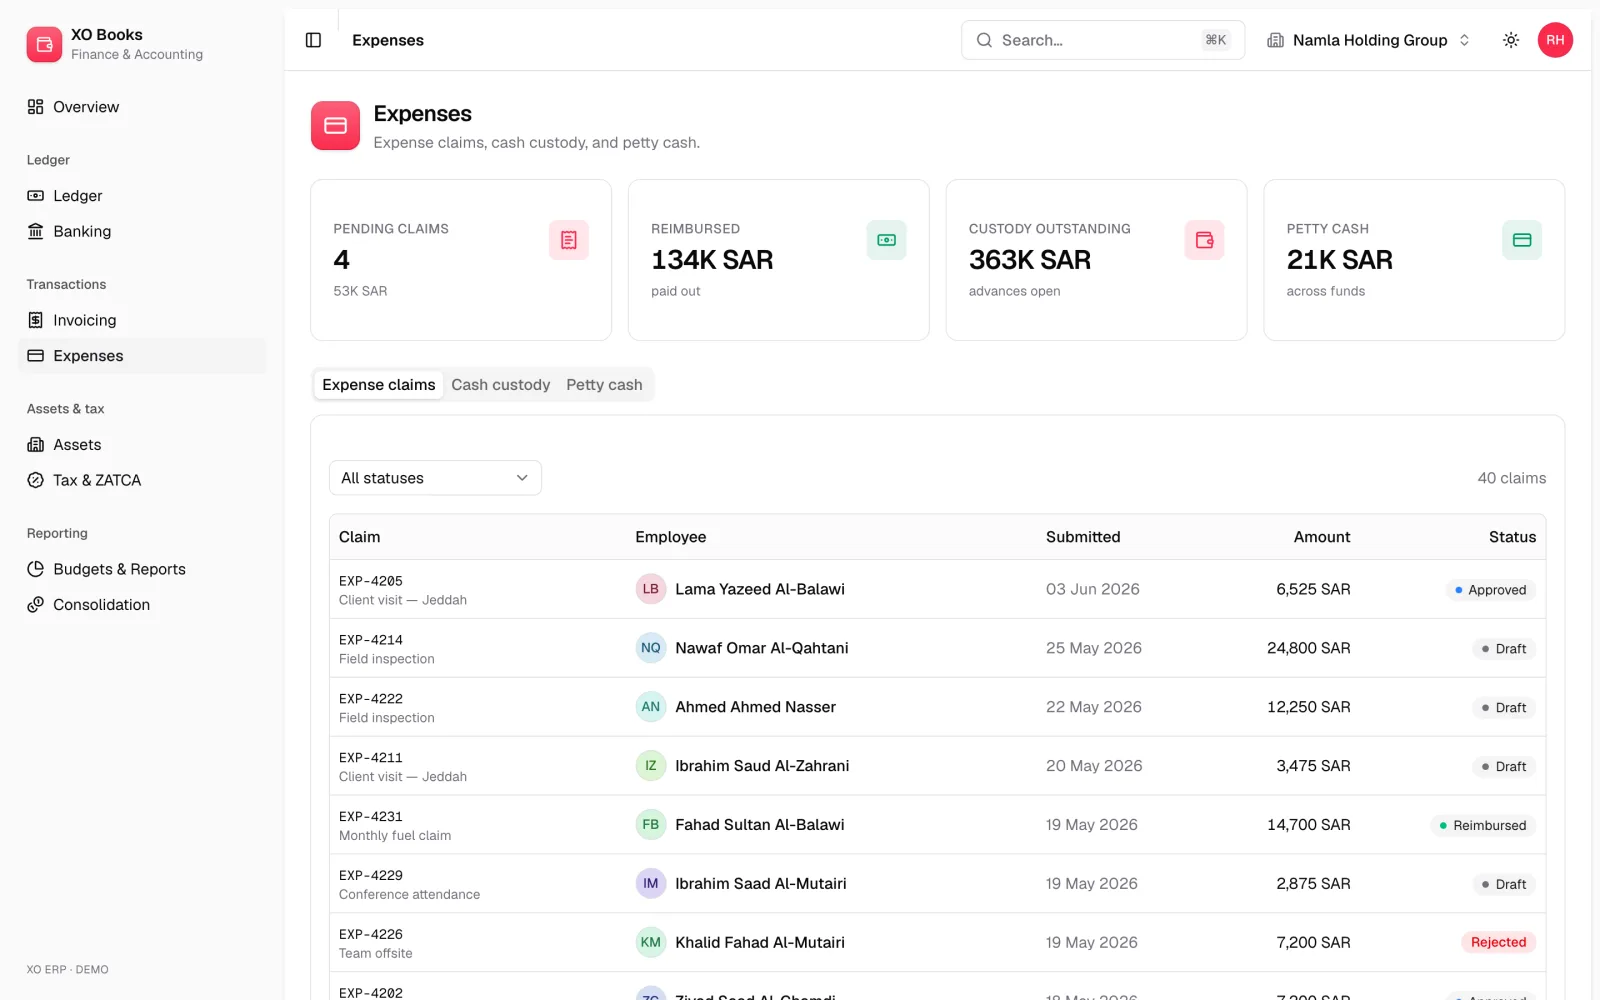Switch to the Petty cash tab
Image resolution: width=1600 pixels, height=1000 pixels.
(x=604, y=385)
